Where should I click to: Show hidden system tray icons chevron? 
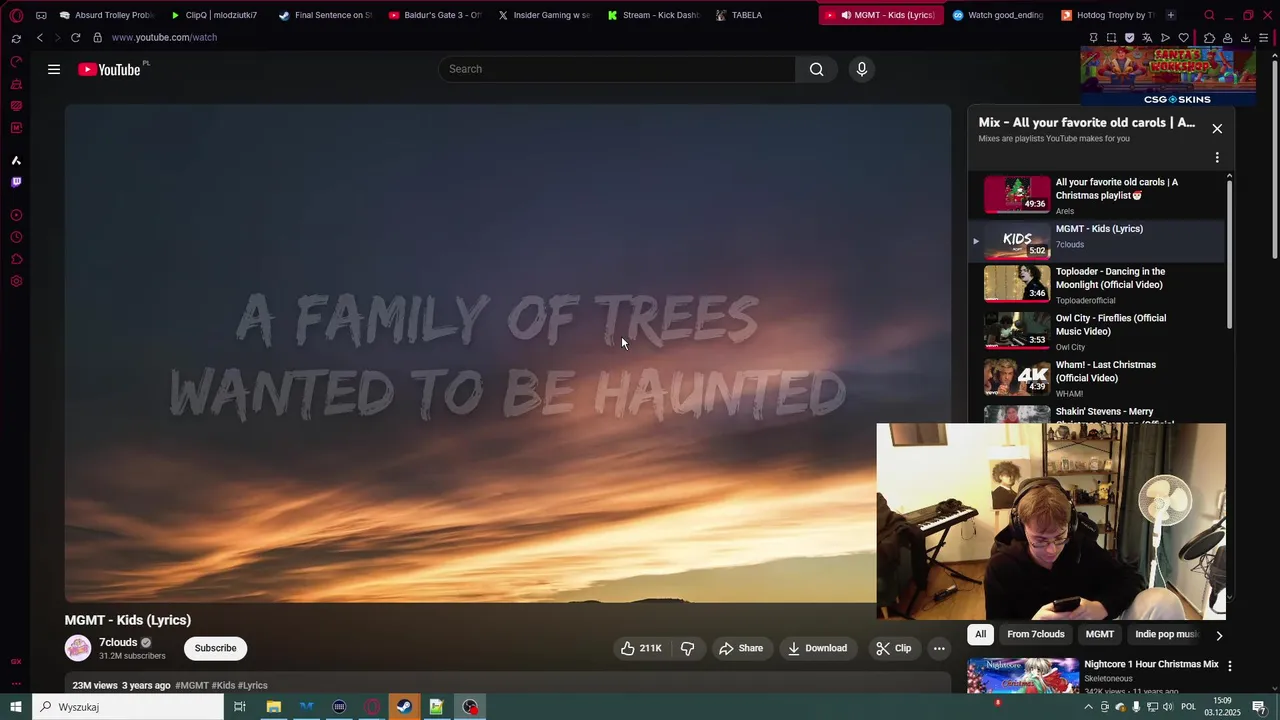click(1088, 707)
